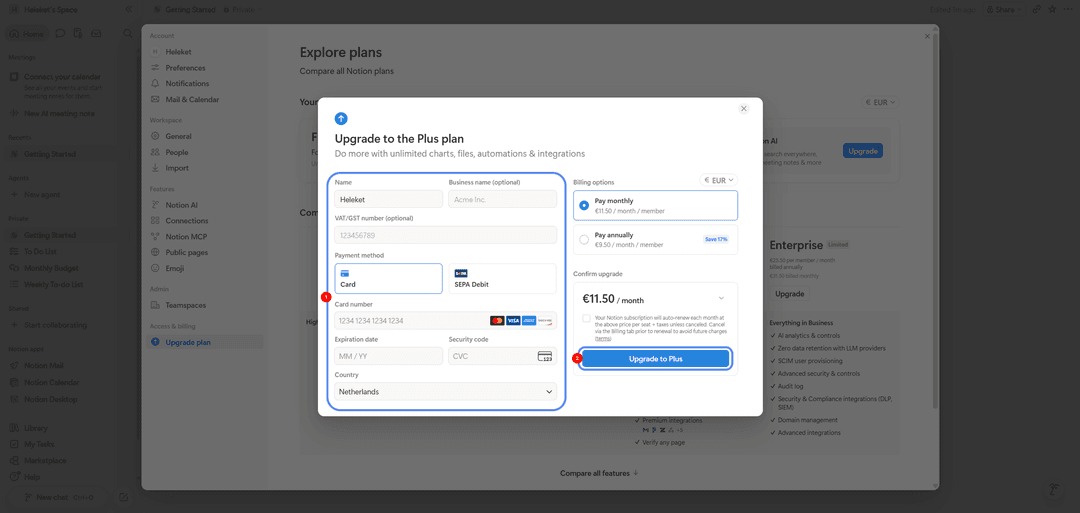Favorite the page with the star icon
The width and height of the screenshot is (1080, 513).
(x=1052, y=10)
